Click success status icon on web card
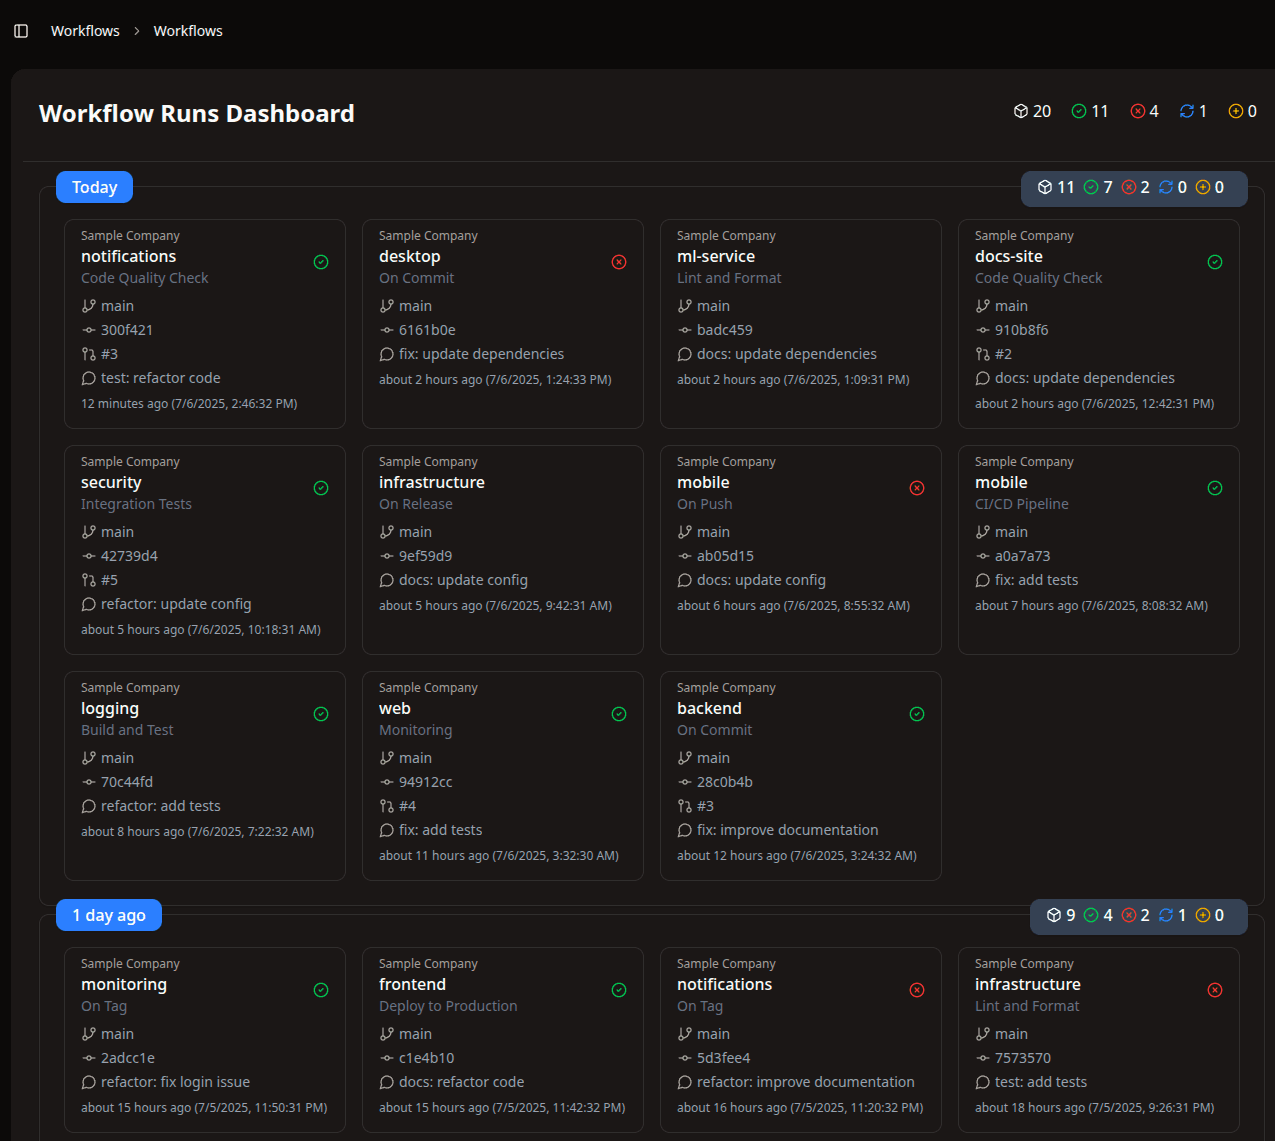Viewport: 1275px width, 1141px height. pyautogui.click(x=619, y=714)
